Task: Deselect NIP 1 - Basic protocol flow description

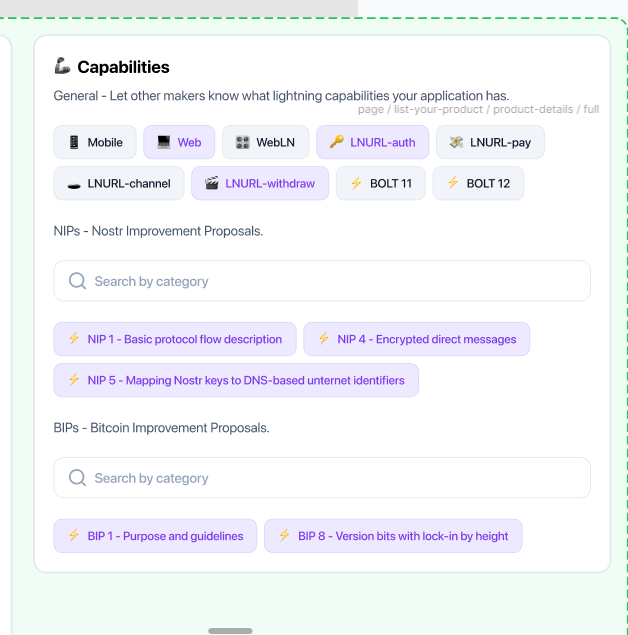Action: (x=175, y=339)
